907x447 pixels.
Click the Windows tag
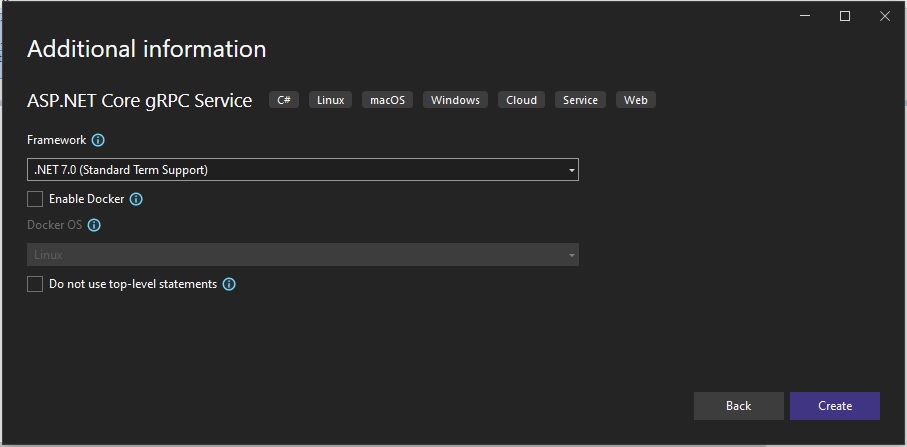[x=455, y=100]
